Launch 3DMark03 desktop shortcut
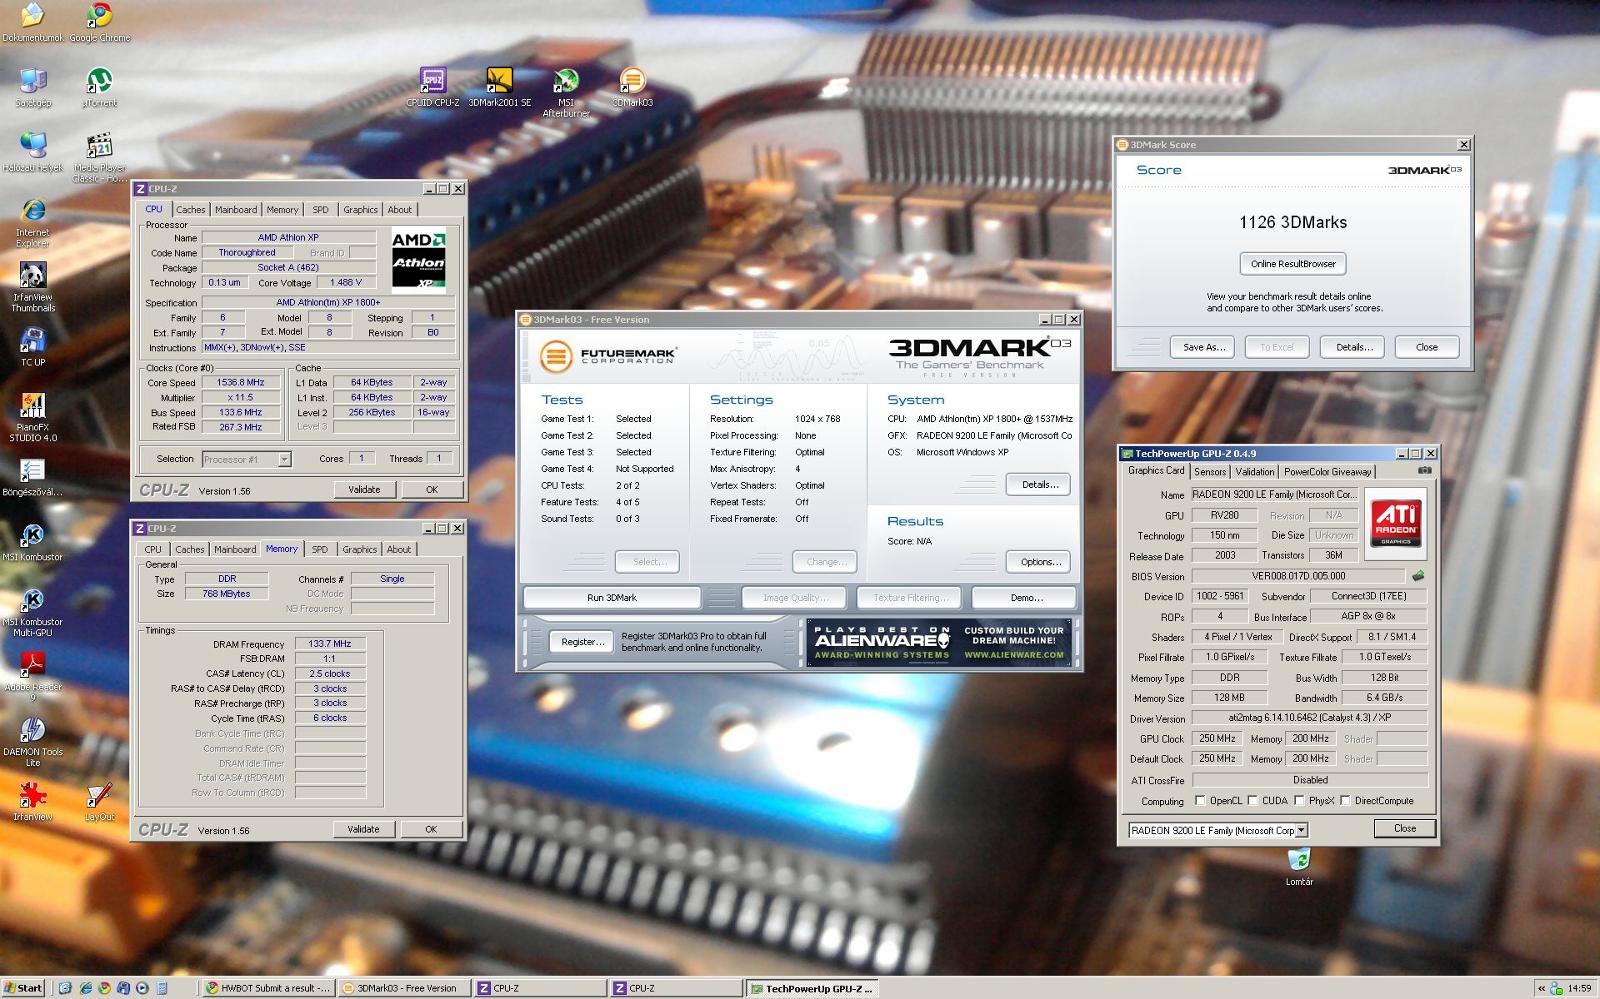The width and height of the screenshot is (1600, 999). pyautogui.click(x=632, y=87)
